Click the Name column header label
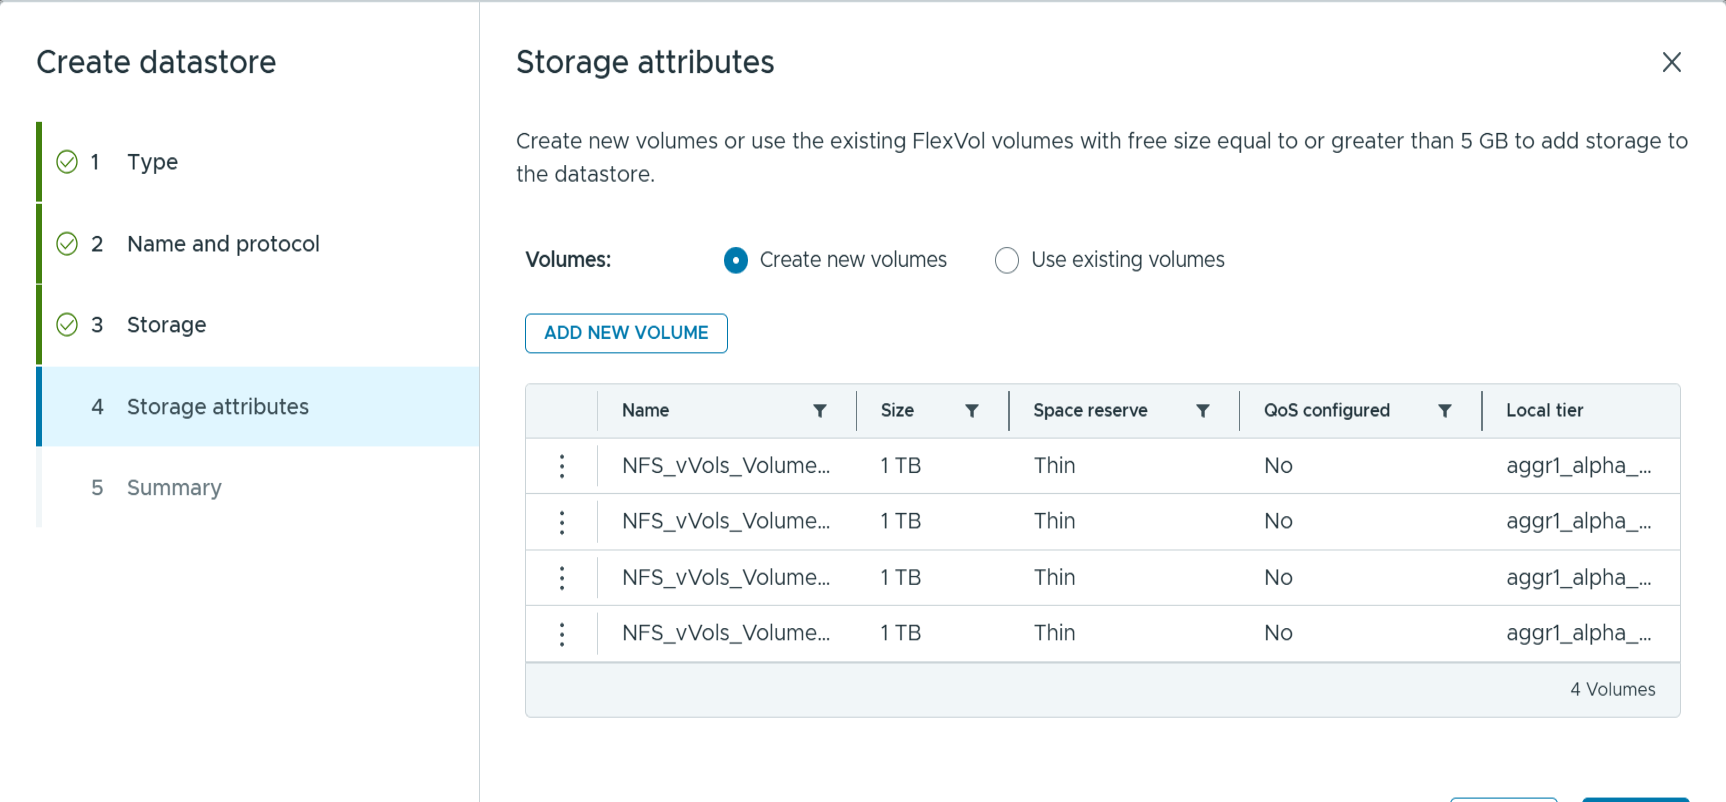Image resolution: width=1726 pixels, height=802 pixels. click(x=646, y=411)
